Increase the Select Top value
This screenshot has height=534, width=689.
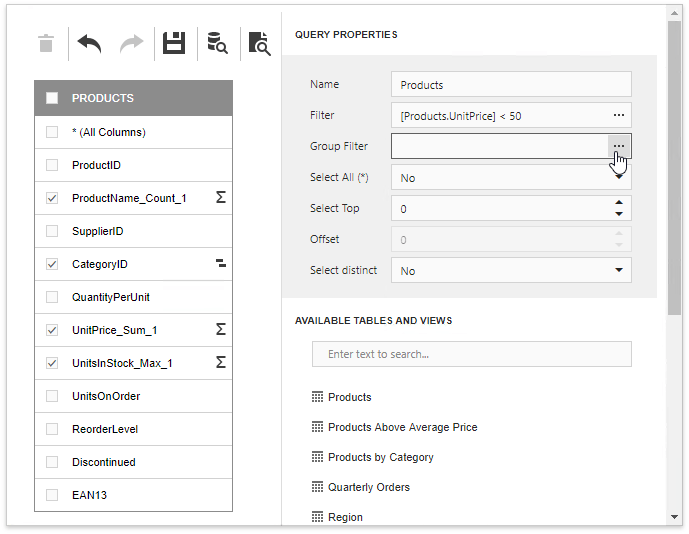click(x=619, y=203)
